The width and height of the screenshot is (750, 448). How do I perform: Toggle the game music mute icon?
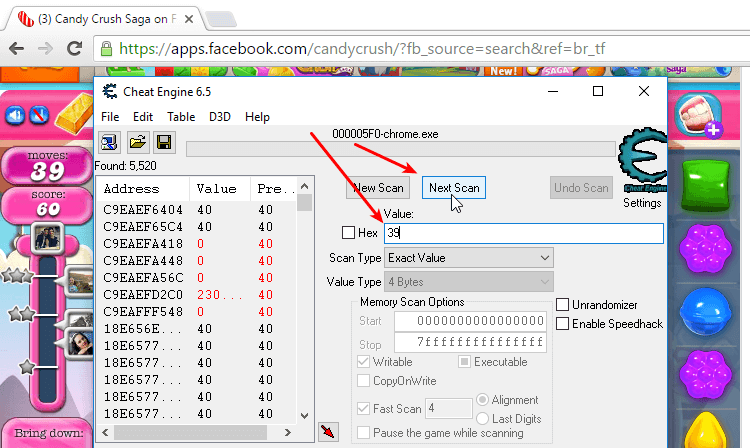[39, 115]
